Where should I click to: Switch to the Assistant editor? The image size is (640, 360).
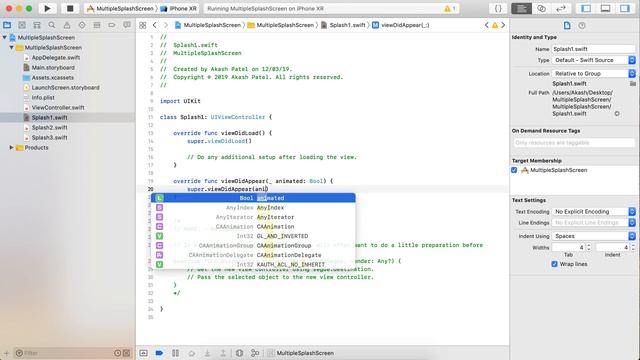point(541,9)
